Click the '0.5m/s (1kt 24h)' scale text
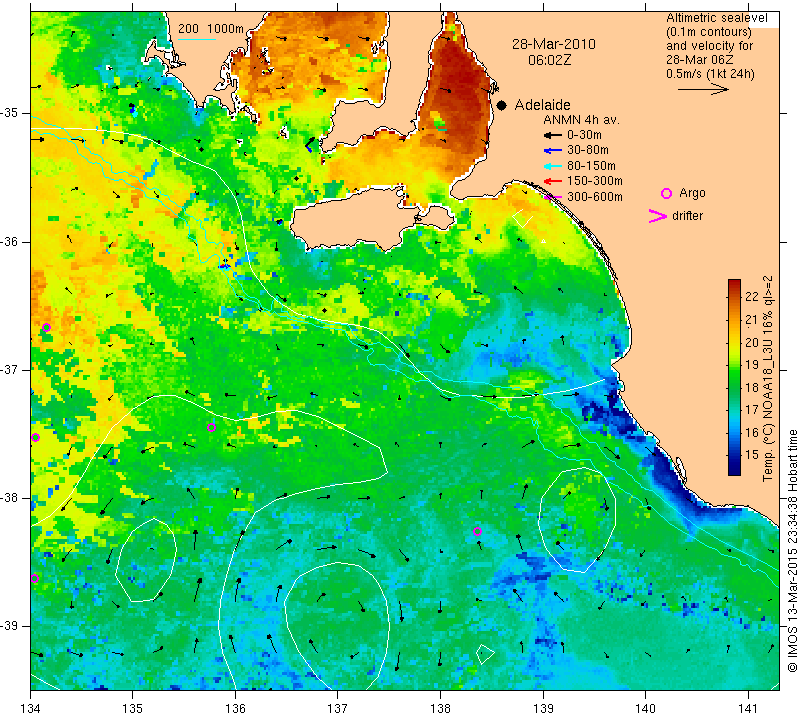 [710, 74]
